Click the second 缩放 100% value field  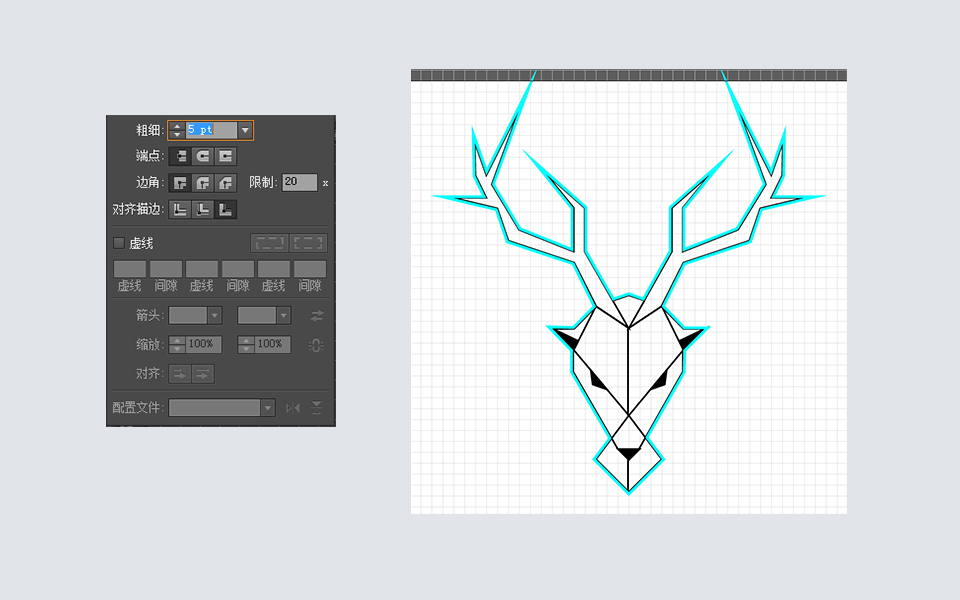(x=271, y=345)
